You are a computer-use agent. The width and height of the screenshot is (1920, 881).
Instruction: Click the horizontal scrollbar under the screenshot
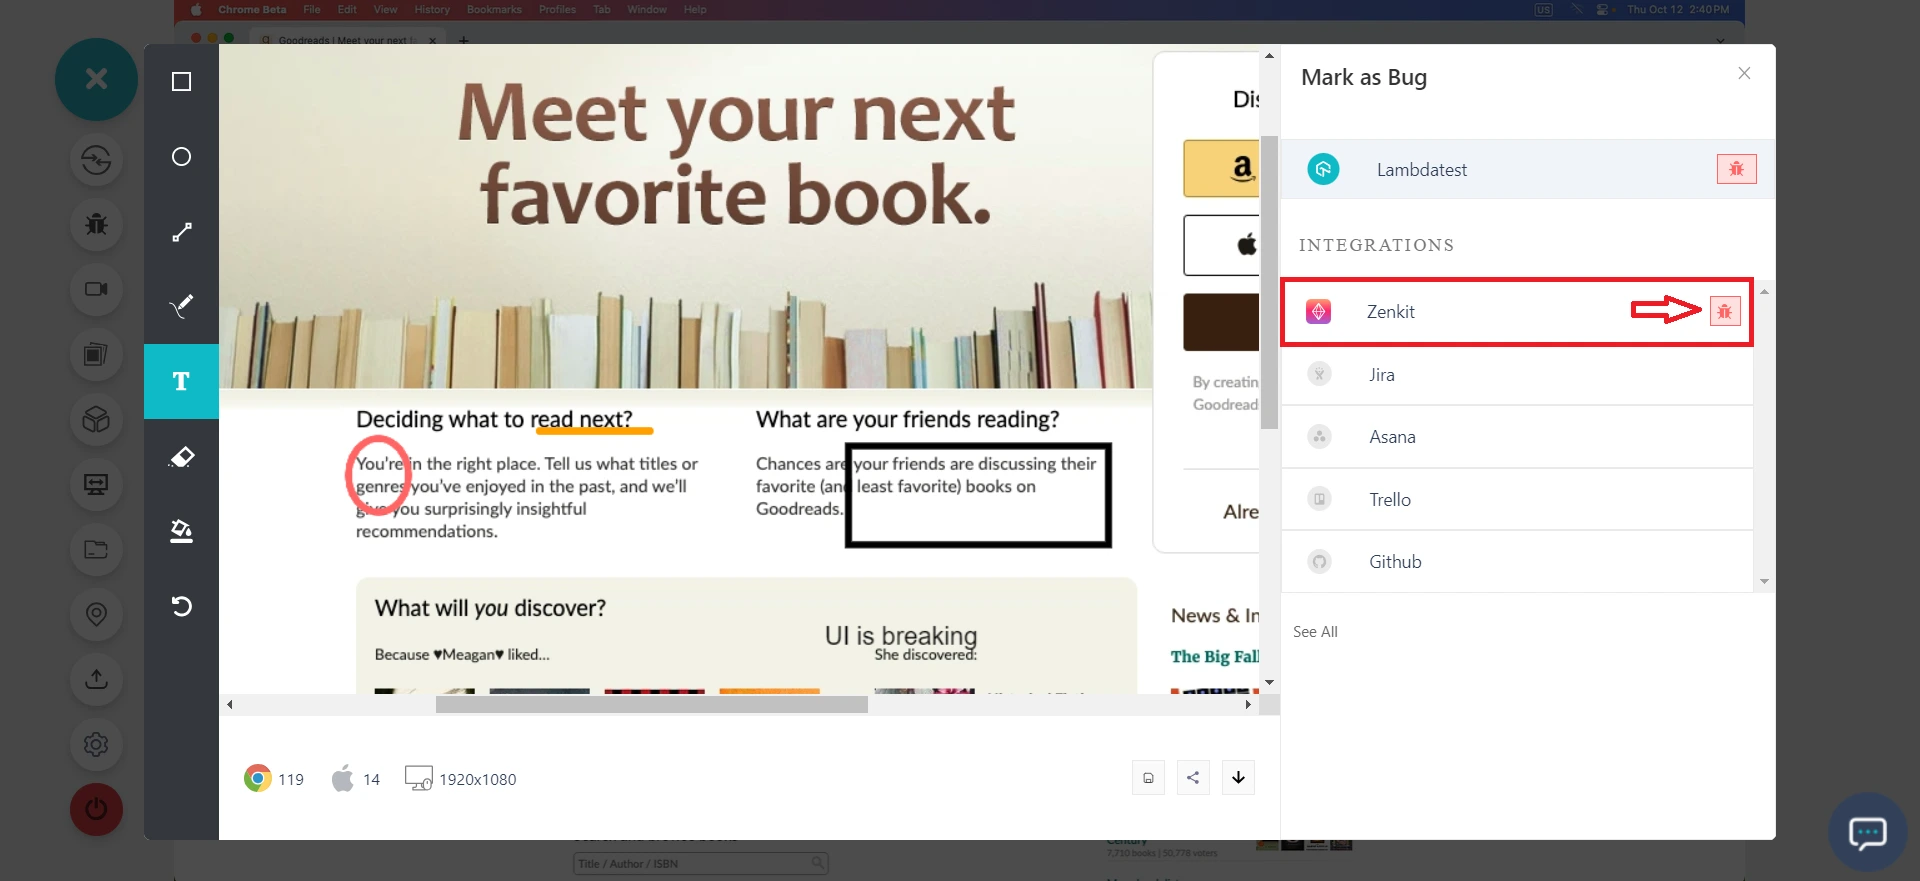651,705
